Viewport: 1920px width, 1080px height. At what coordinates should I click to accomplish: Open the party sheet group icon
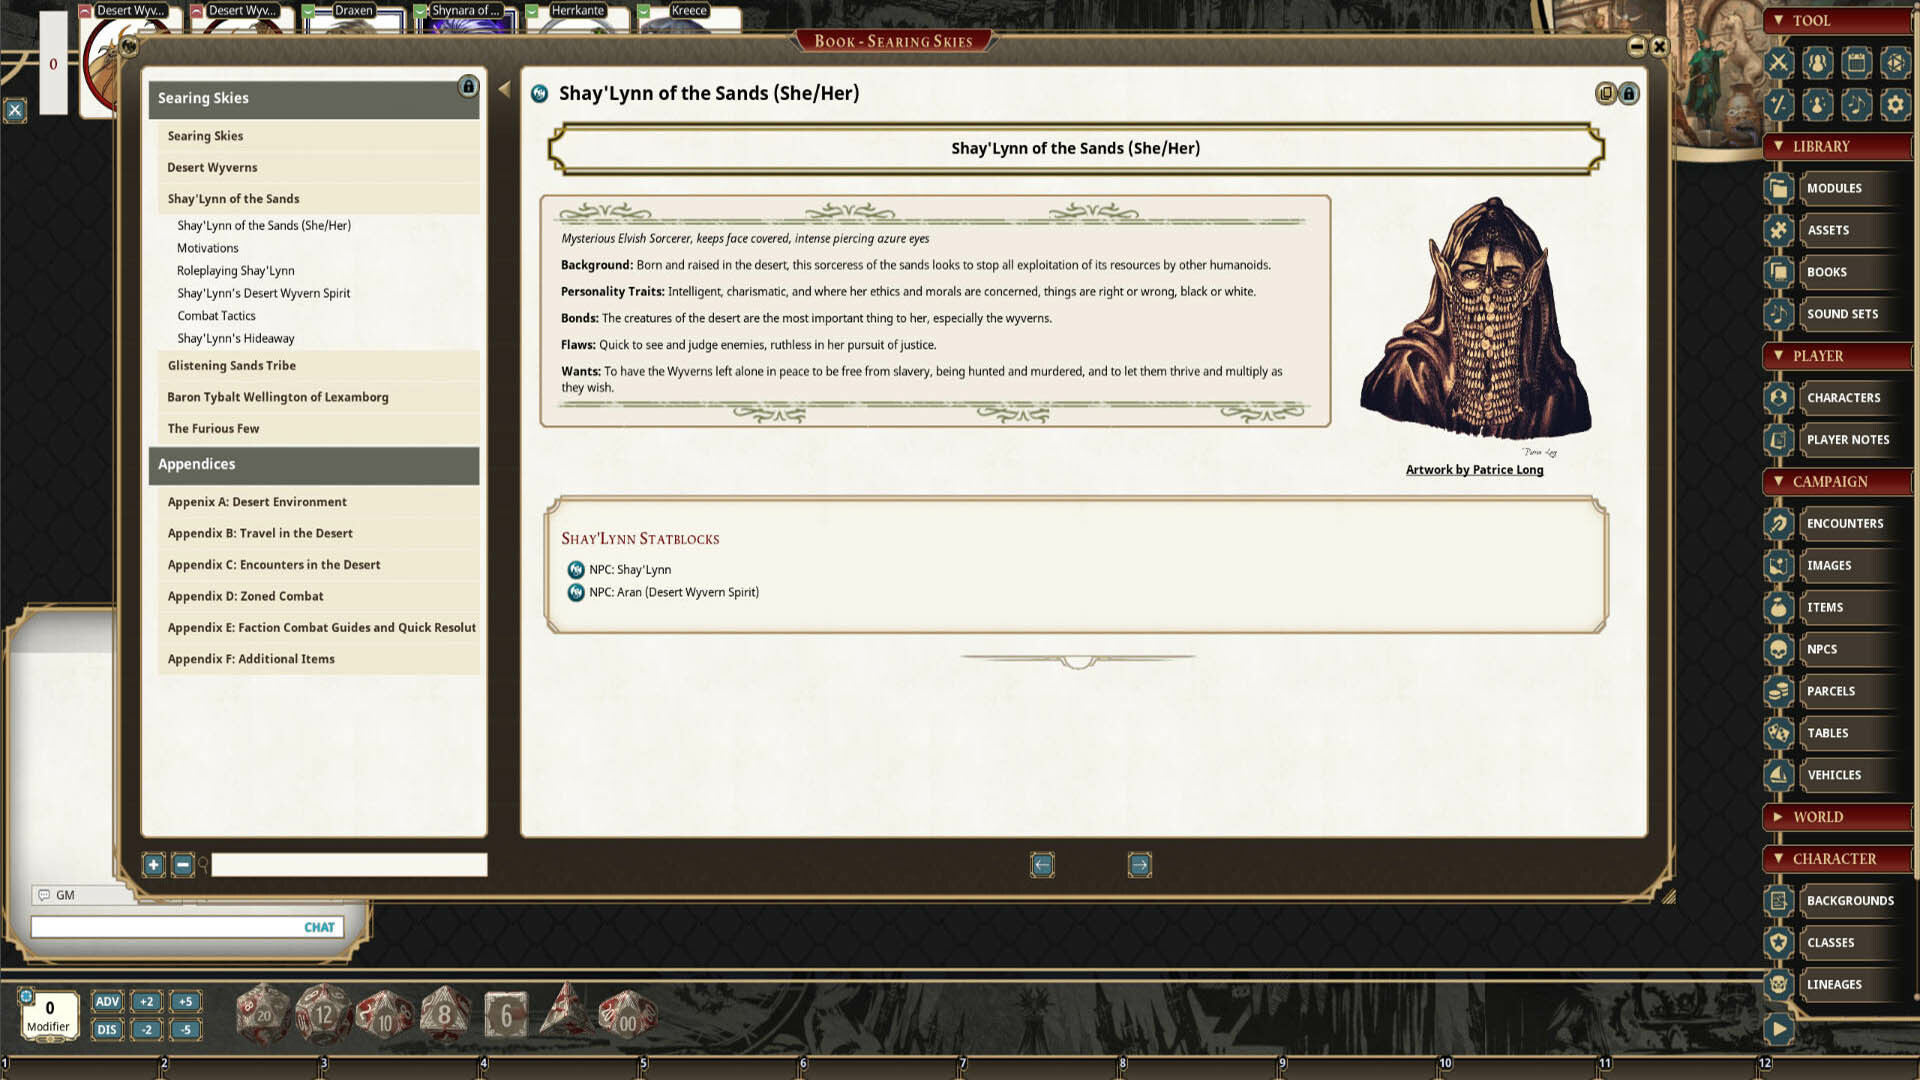(x=1816, y=63)
